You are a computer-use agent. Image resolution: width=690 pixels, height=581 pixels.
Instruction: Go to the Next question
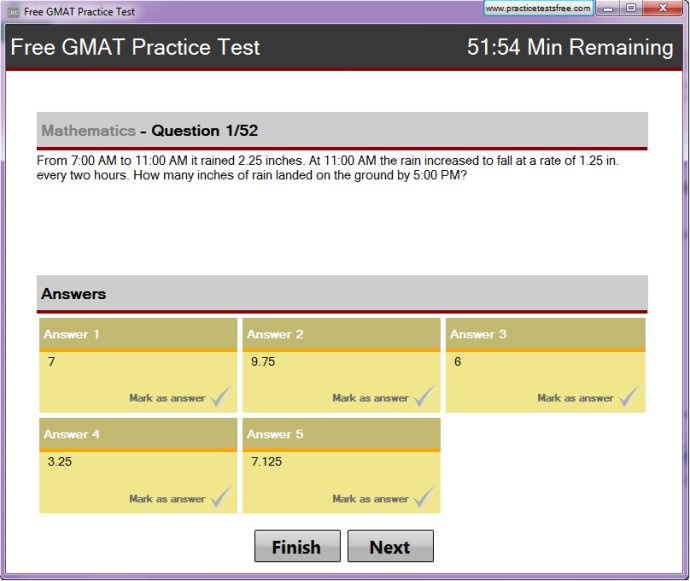point(390,546)
